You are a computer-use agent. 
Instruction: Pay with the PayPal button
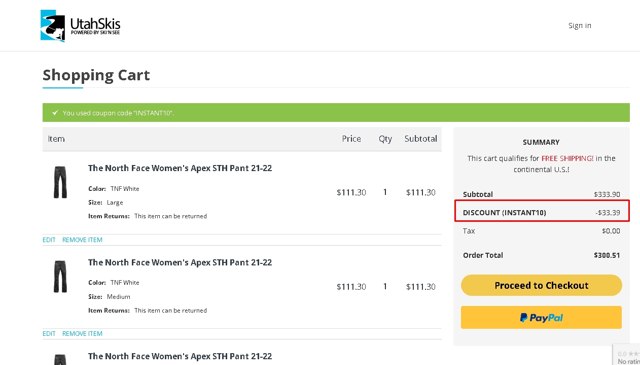[541, 318]
